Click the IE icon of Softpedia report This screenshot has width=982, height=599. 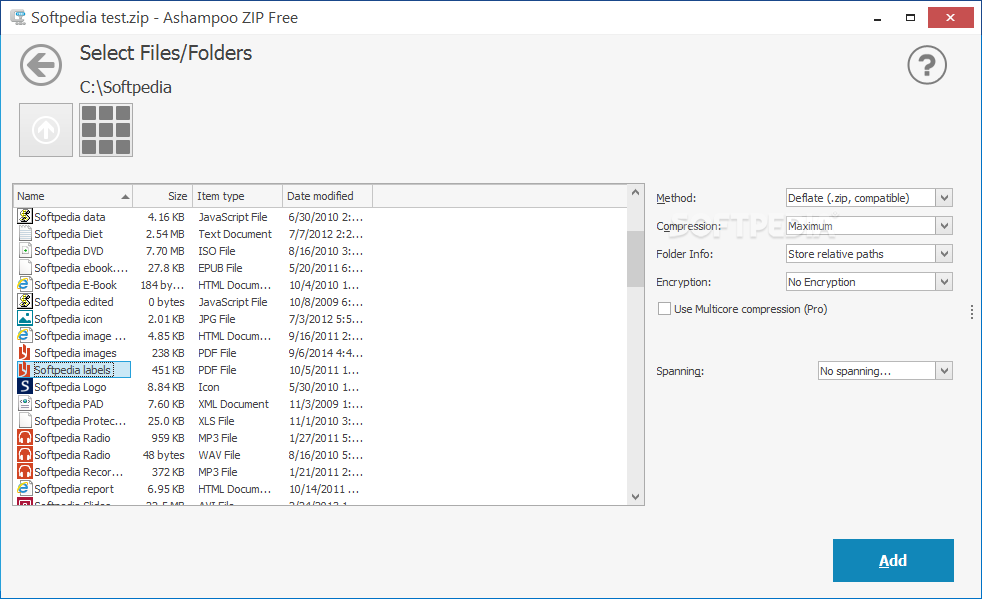pos(24,488)
